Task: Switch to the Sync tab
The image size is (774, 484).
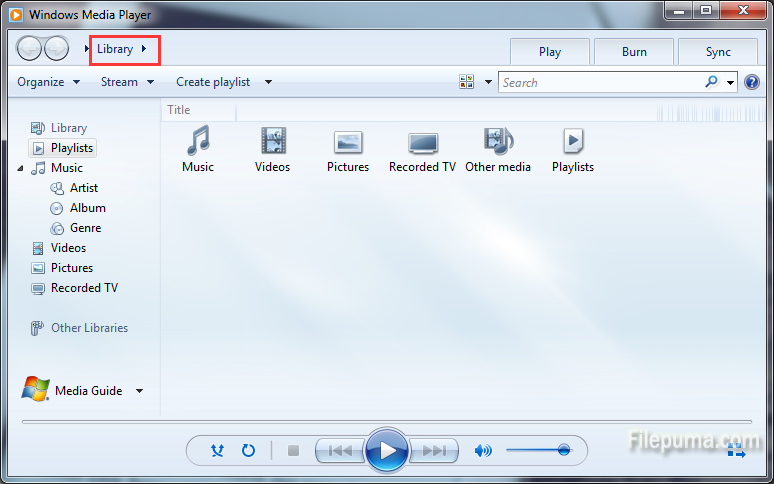Action: point(717,52)
